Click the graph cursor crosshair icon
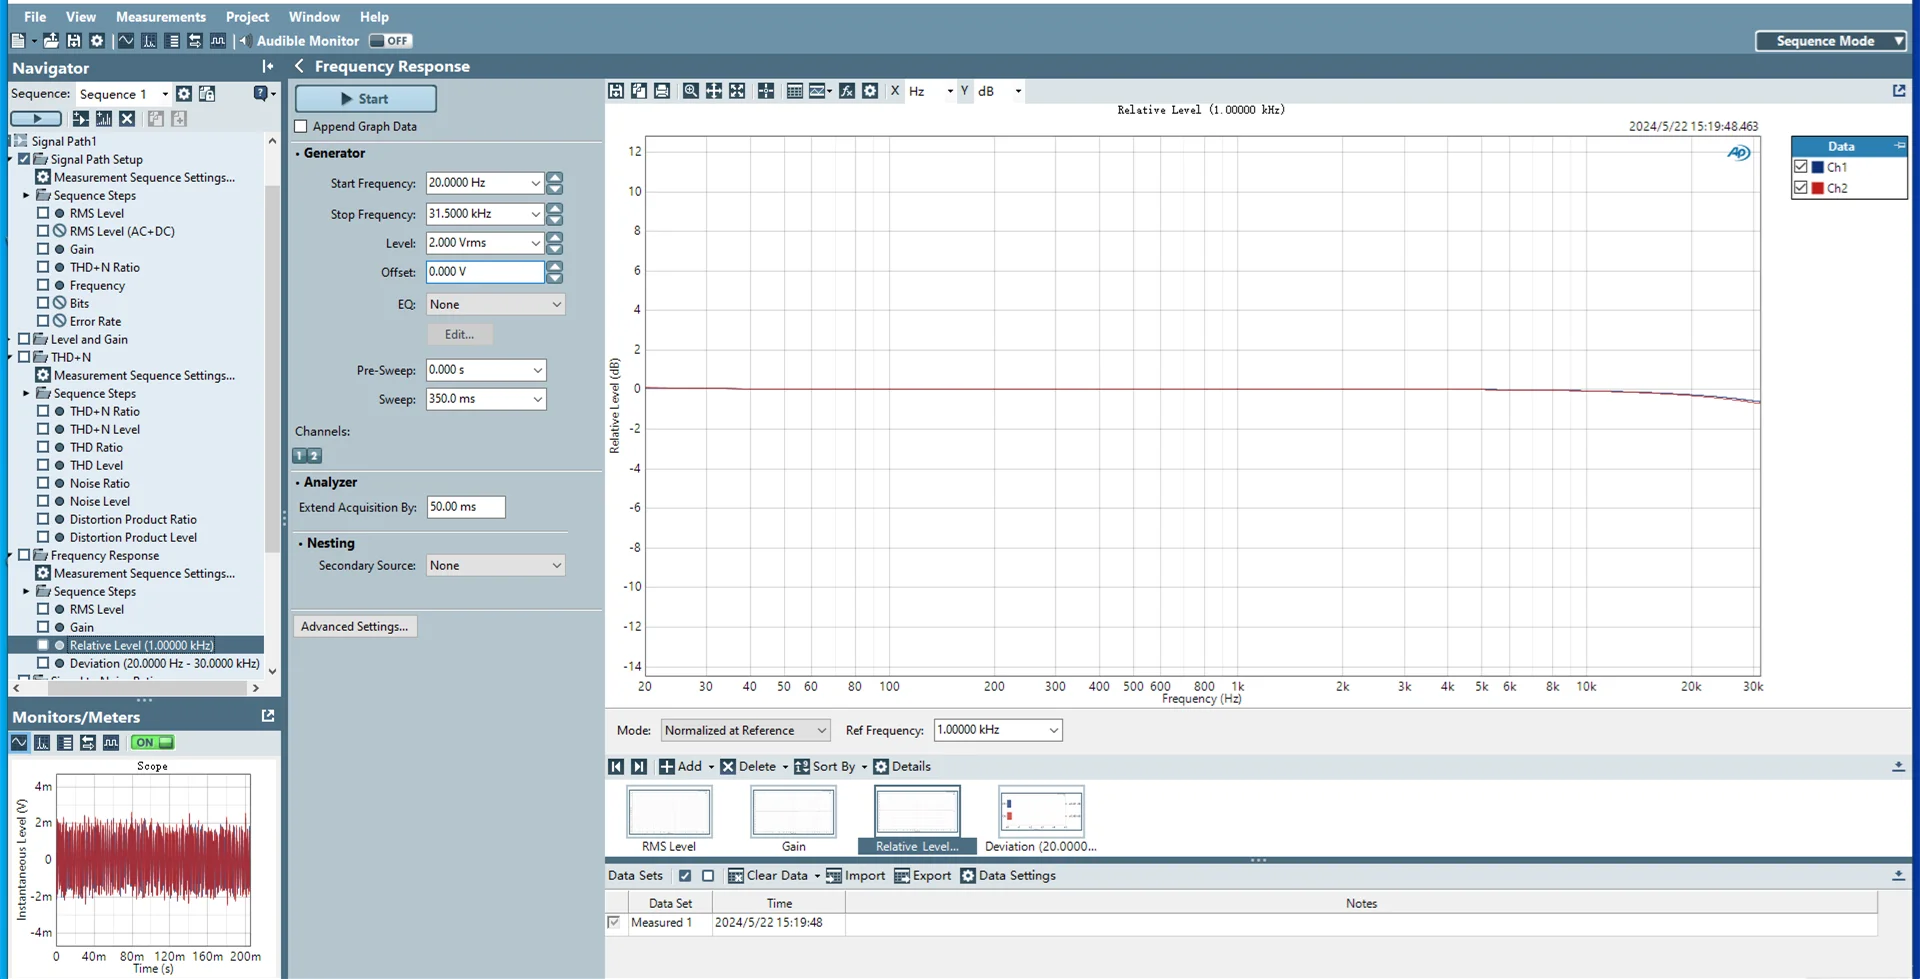 click(766, 91)
